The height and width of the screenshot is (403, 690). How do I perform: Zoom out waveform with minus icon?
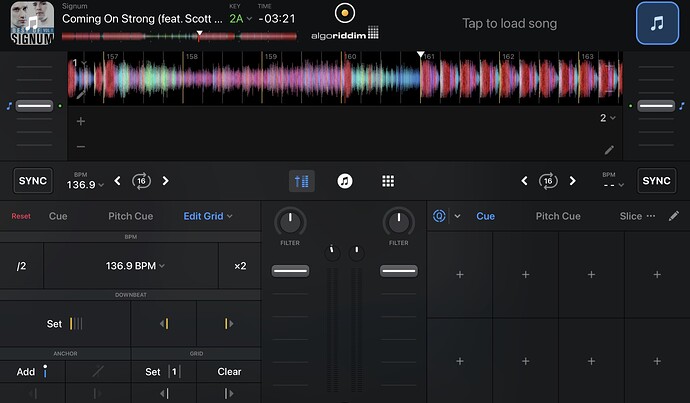pos(81,147)
